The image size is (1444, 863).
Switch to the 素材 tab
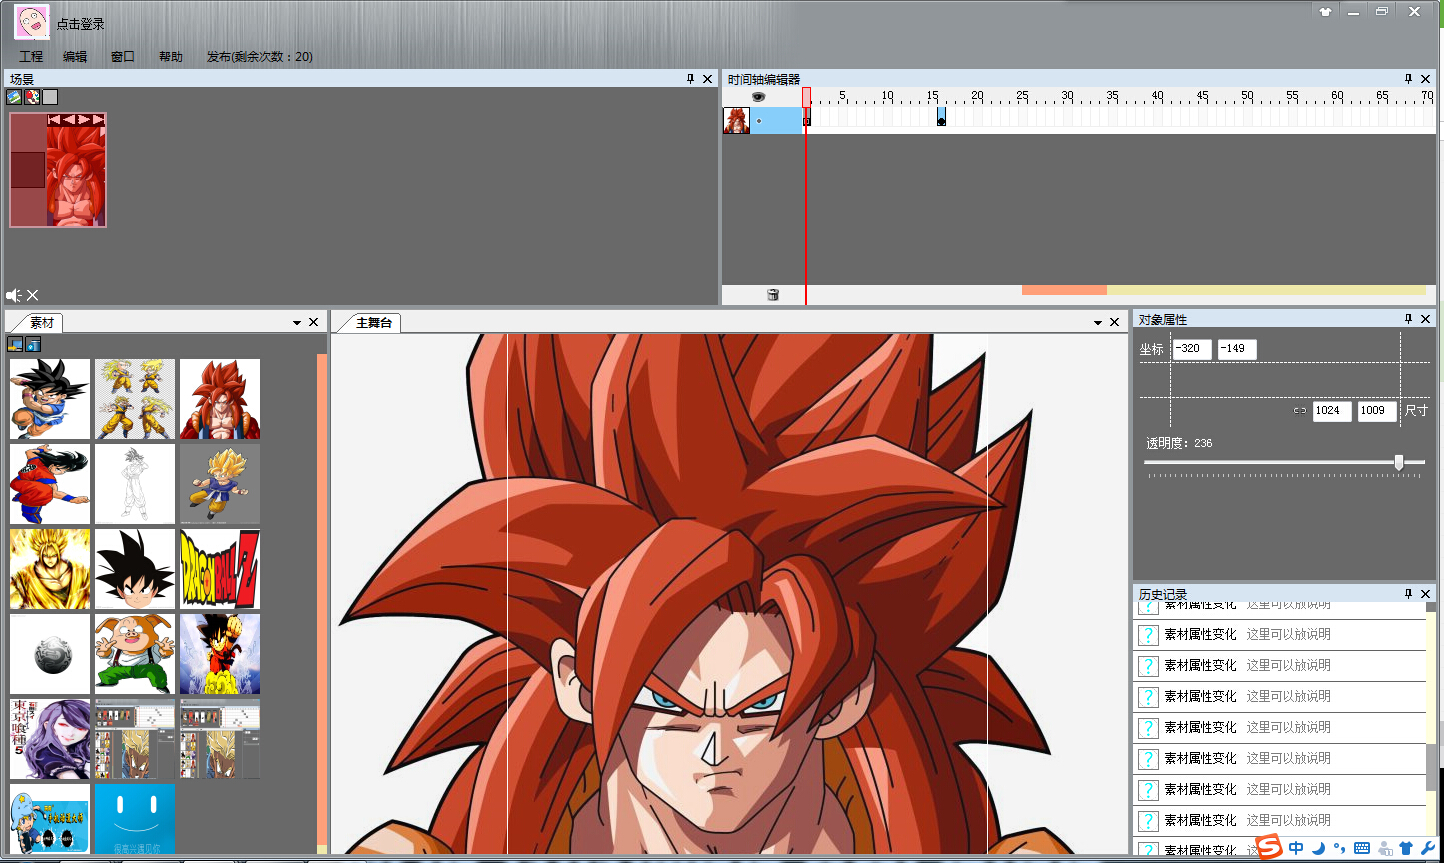pyautogui.click(x=41, y=323)
